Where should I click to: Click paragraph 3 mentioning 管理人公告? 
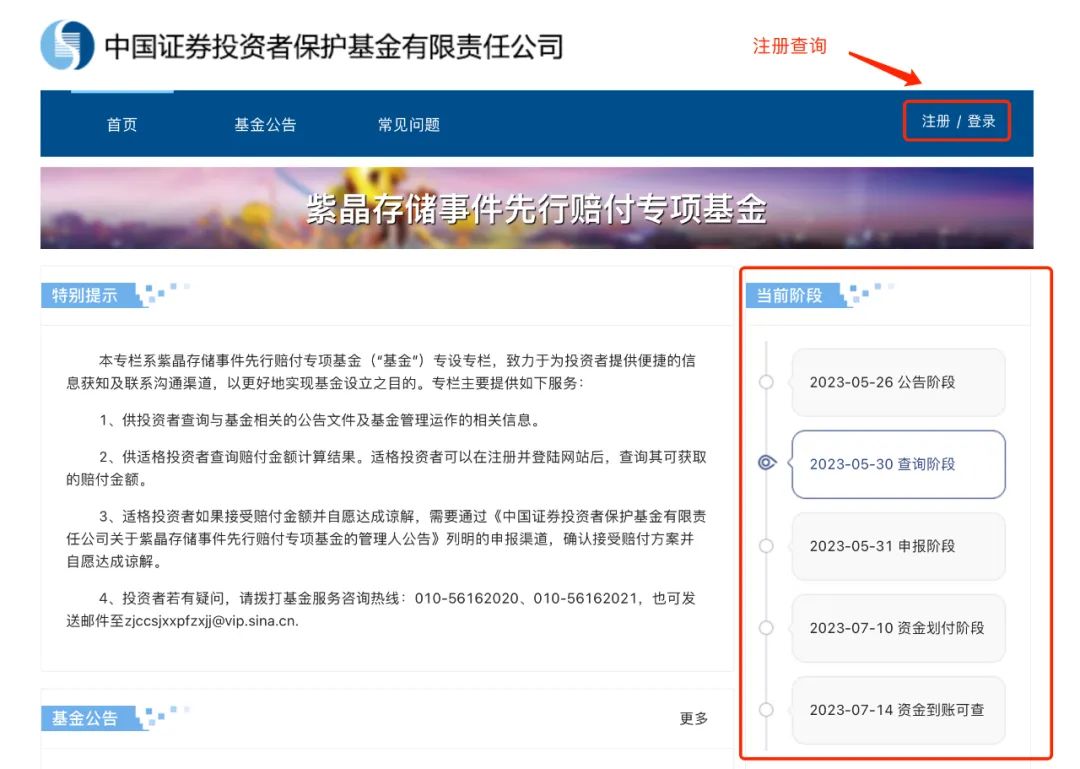386,539
